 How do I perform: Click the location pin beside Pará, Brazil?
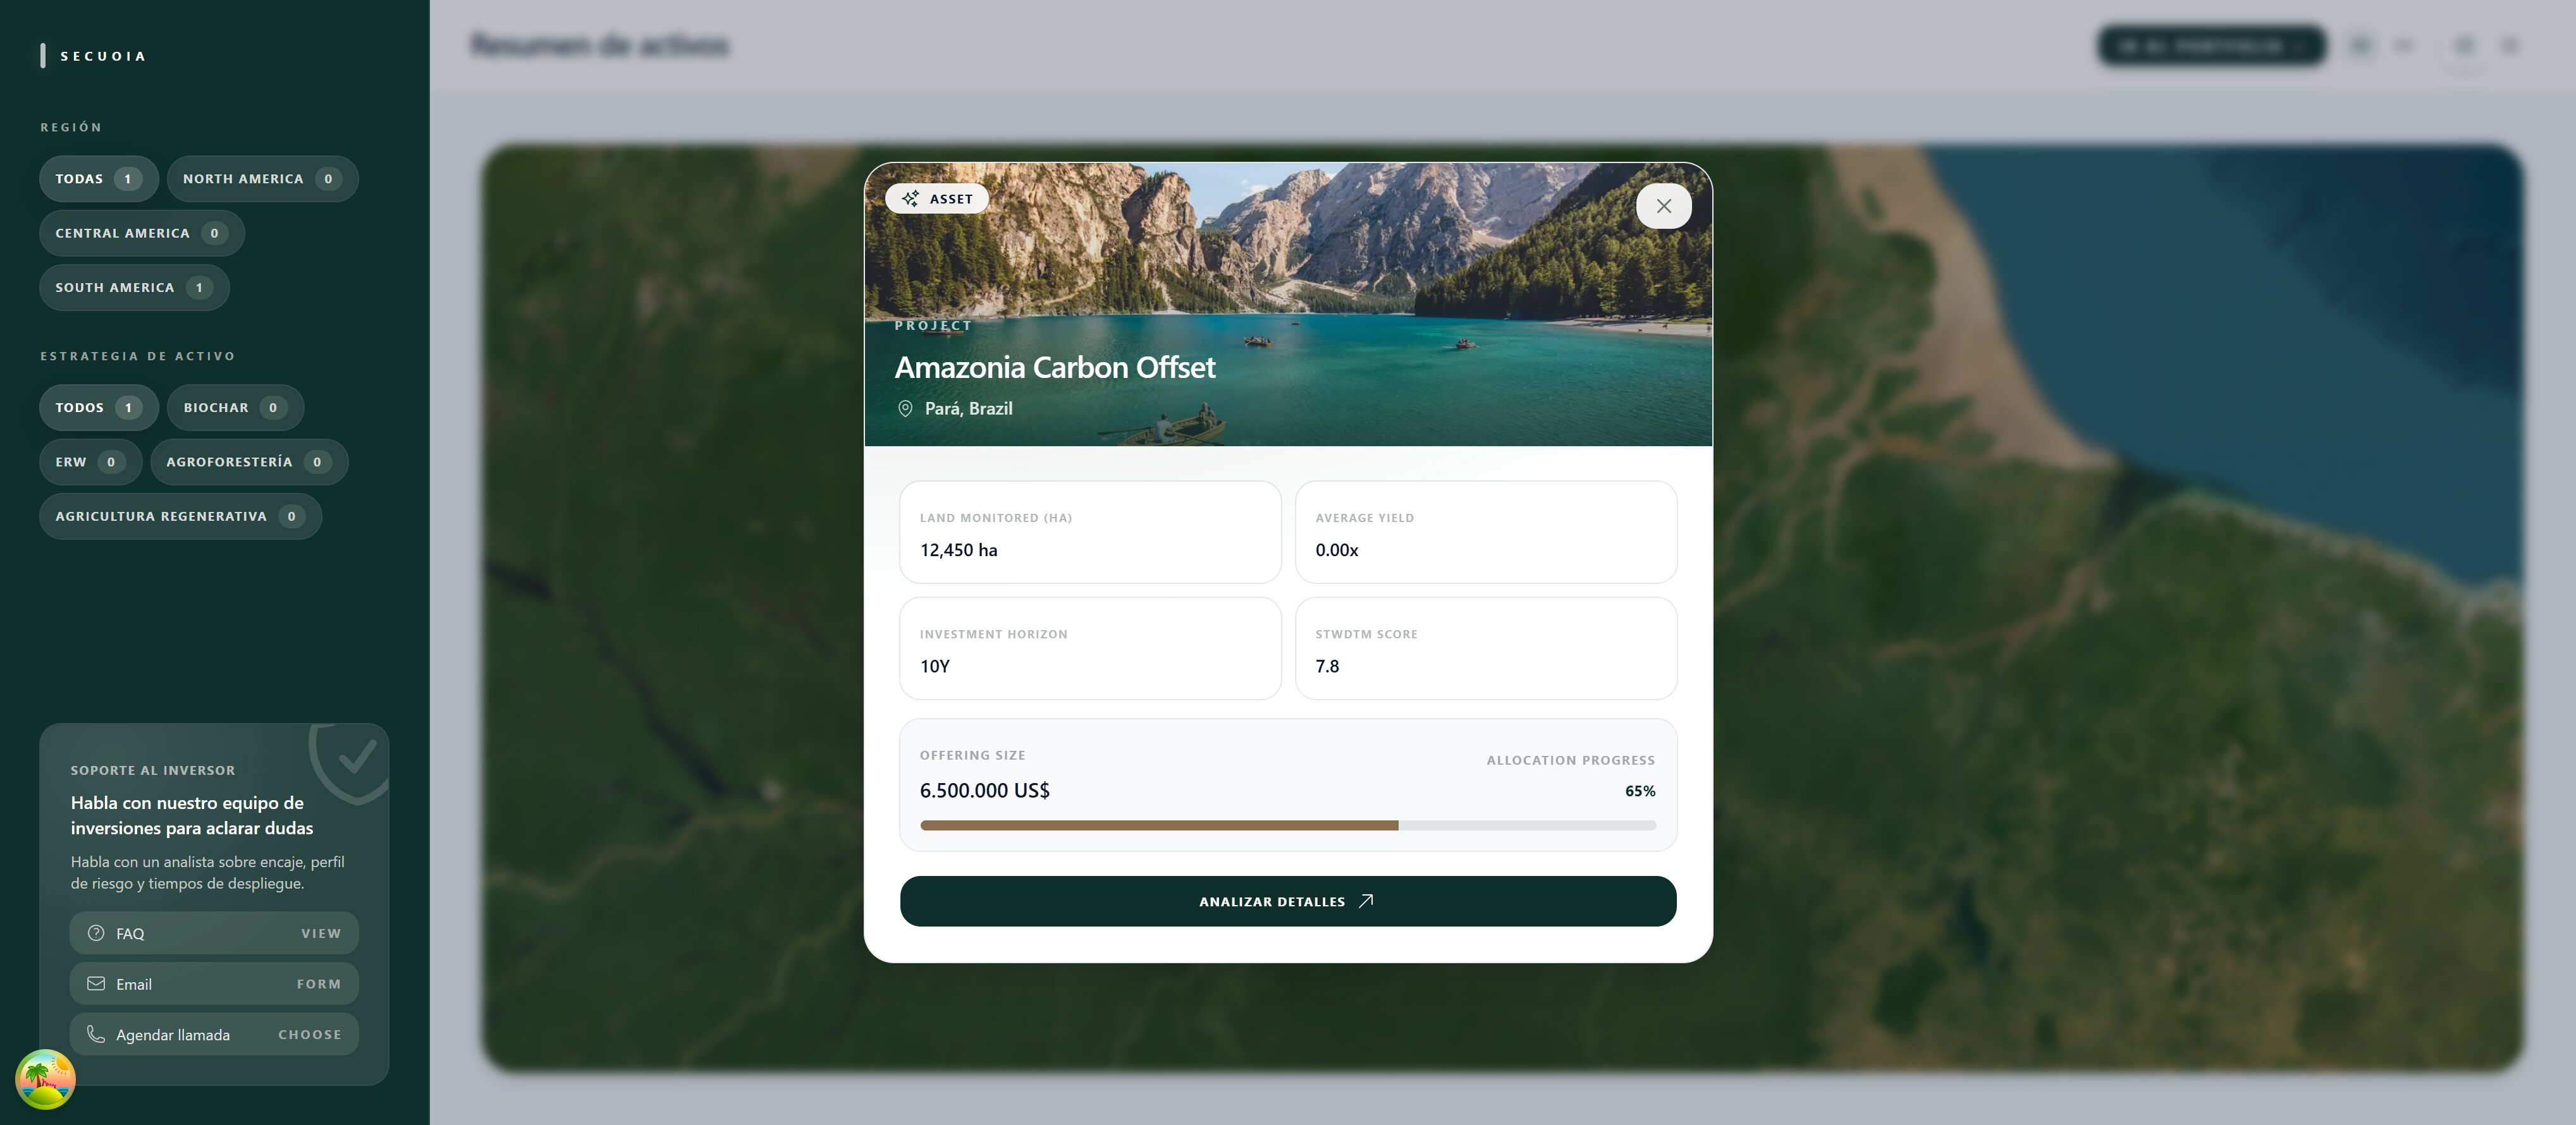click(x=905, y=408)
